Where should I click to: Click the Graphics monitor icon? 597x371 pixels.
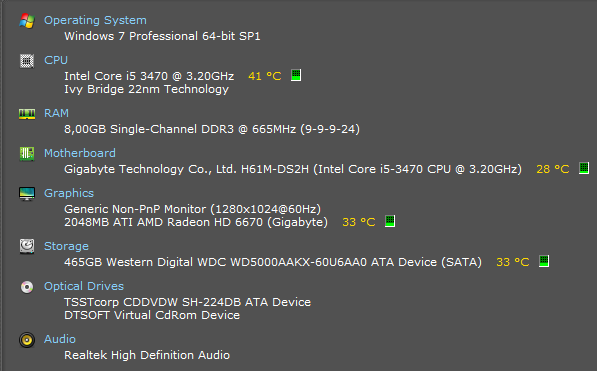27,193
